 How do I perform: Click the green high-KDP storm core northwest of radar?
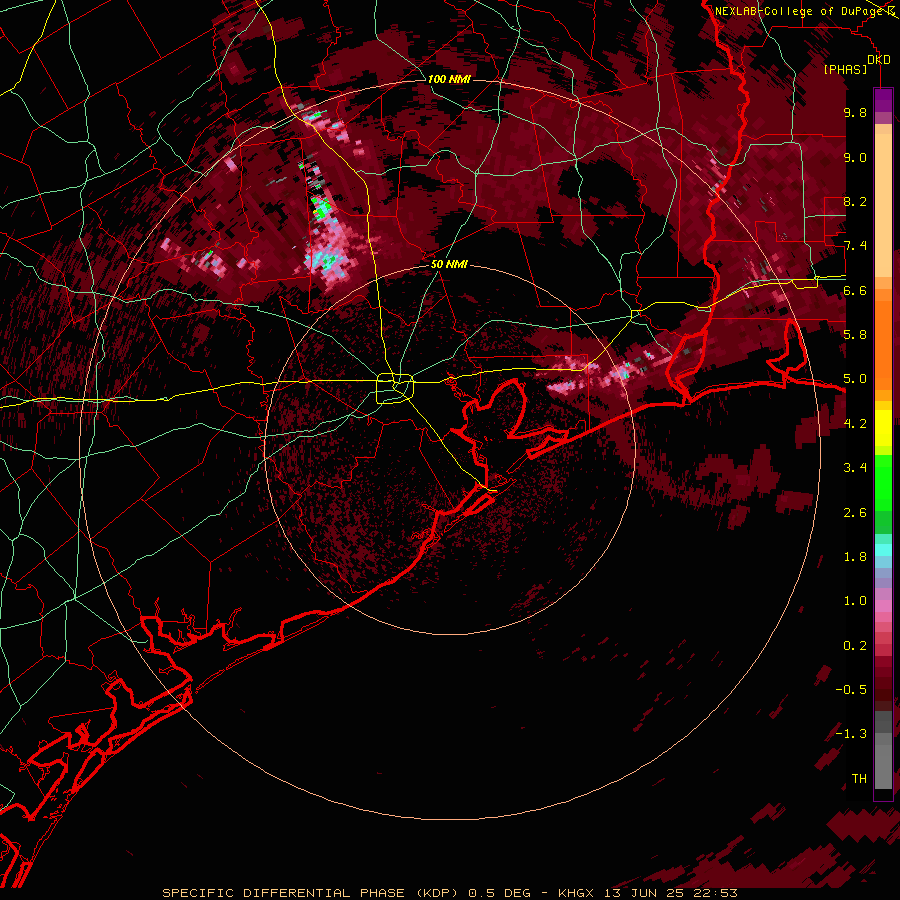tap(321, 208)
